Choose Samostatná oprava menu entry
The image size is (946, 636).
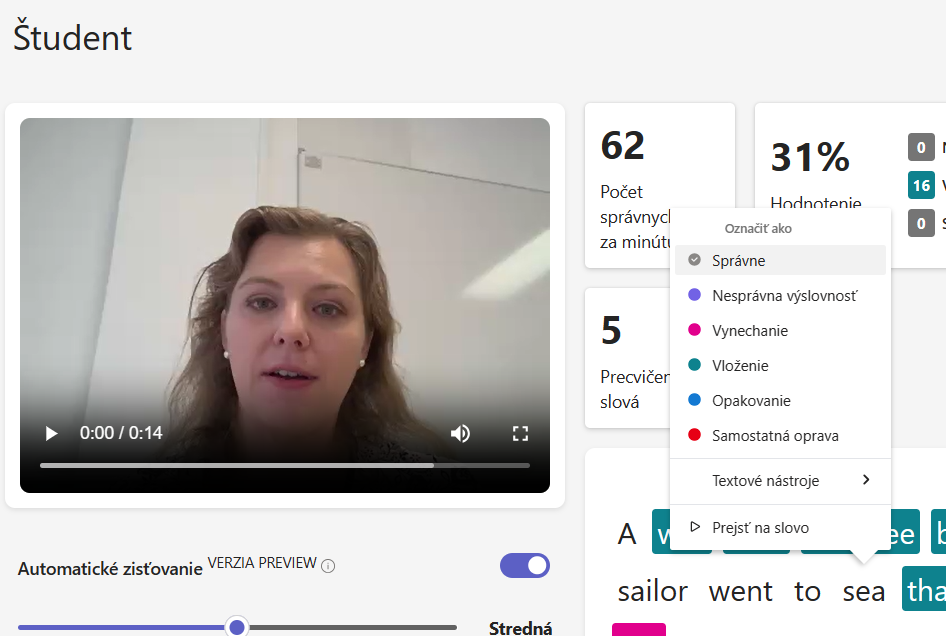pos(780,435)
